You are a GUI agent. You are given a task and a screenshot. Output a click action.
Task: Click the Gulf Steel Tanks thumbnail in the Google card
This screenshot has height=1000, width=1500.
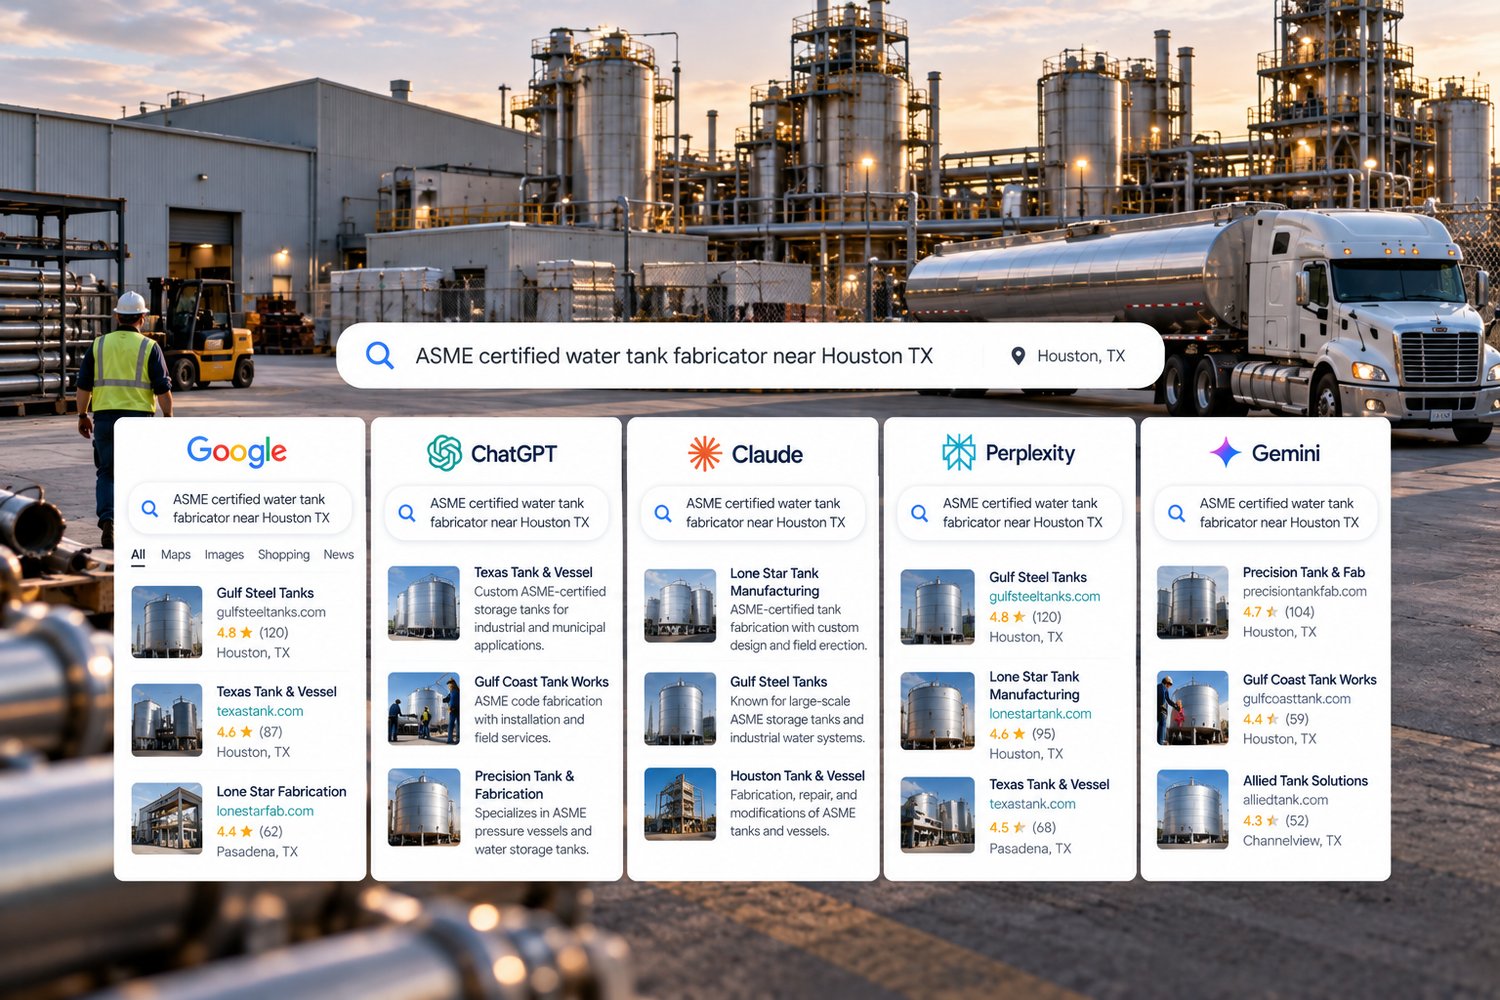coord(167,622)
